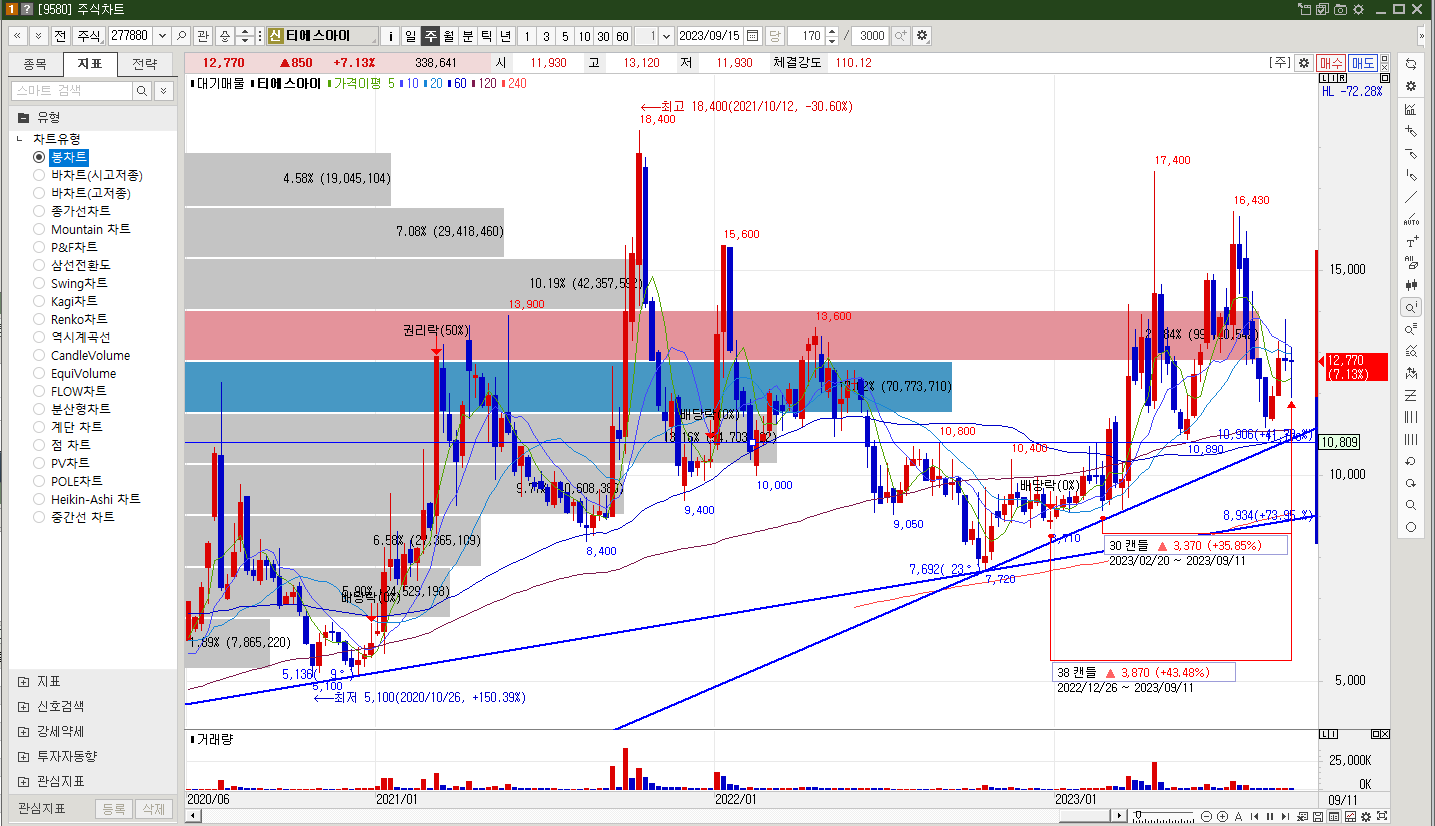
Task: Select the P&F차트 option
Action: pyautogui.click(x=65, y=247)
